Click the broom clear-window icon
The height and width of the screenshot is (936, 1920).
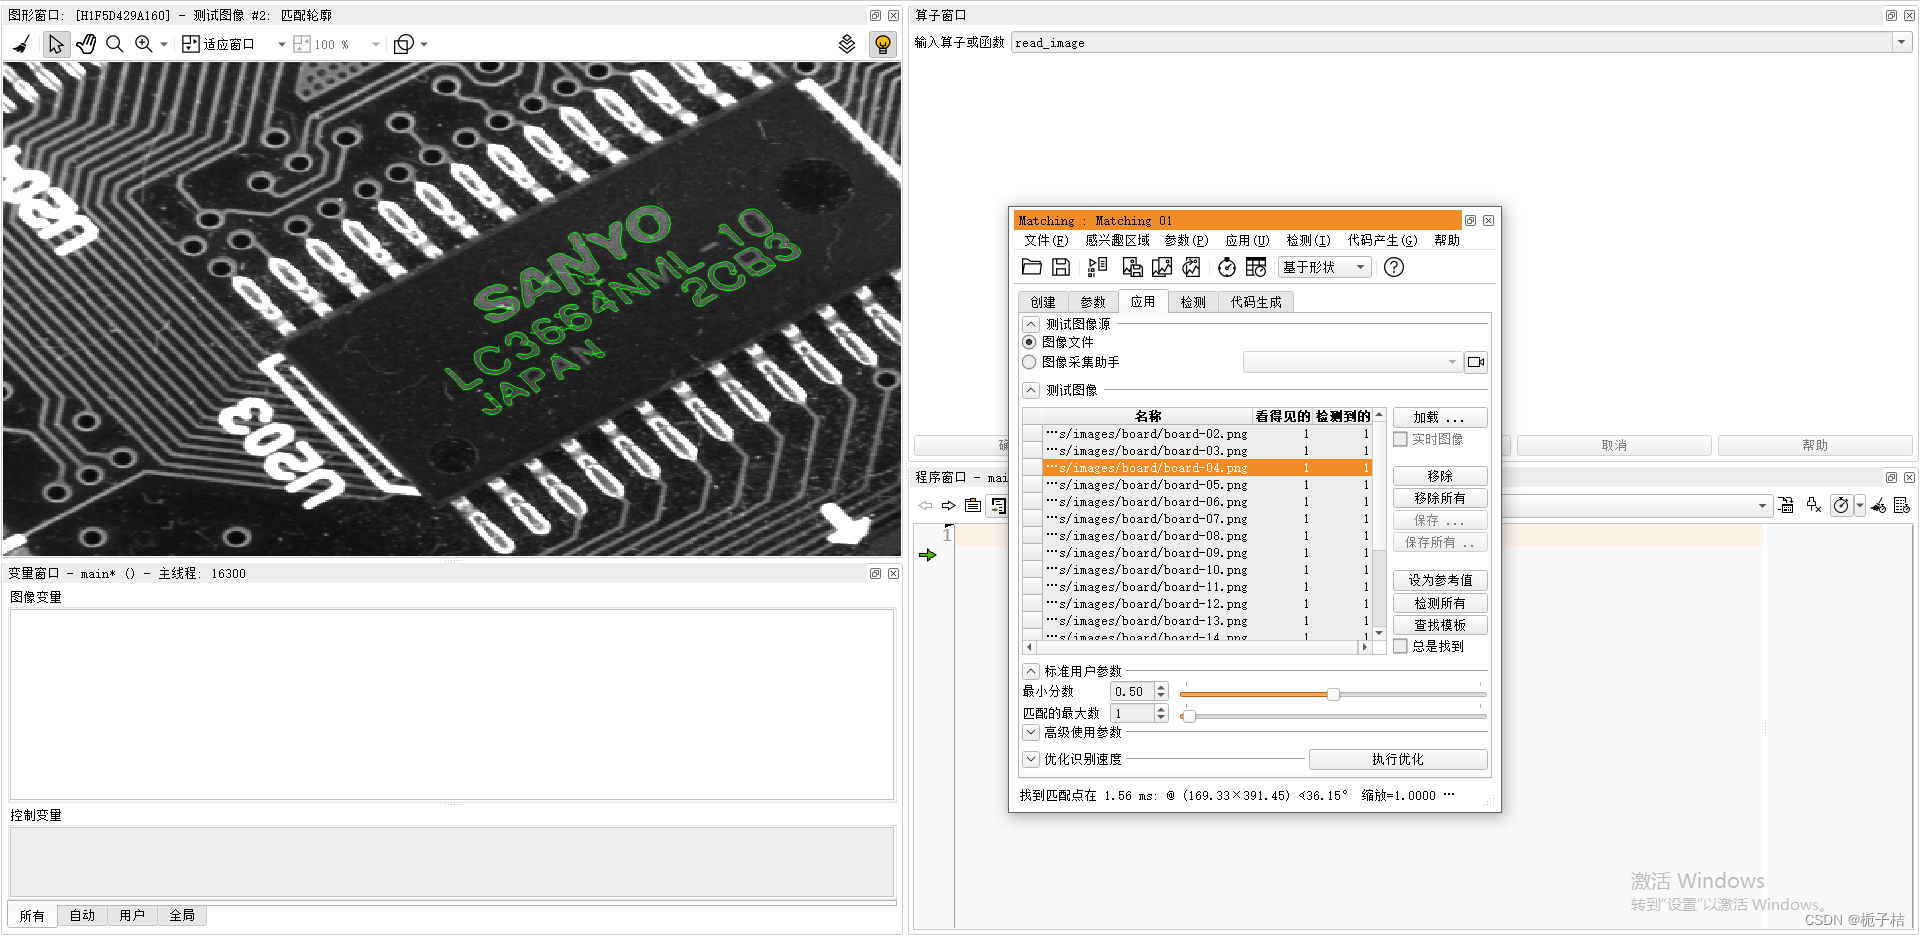click(22, 44)
